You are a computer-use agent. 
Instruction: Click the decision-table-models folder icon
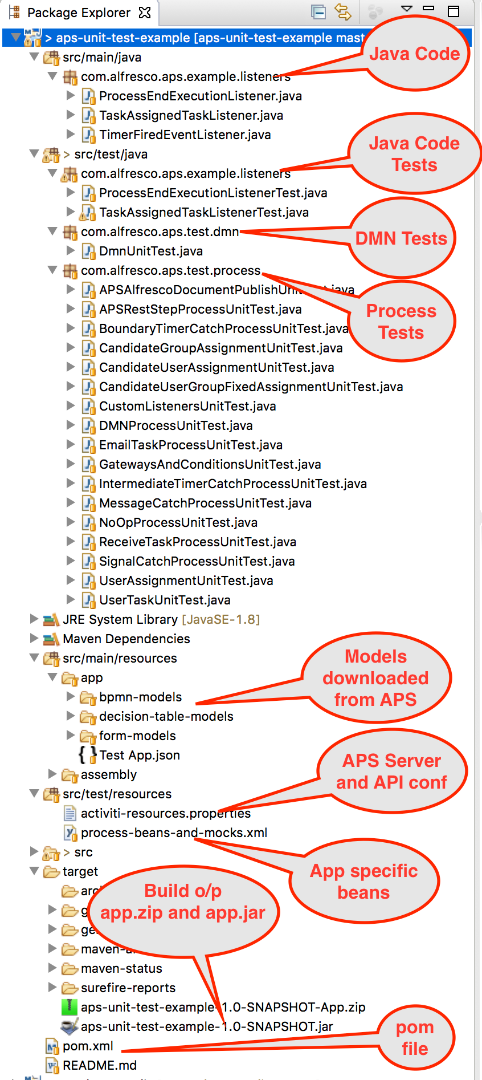[x=88, y=716]
